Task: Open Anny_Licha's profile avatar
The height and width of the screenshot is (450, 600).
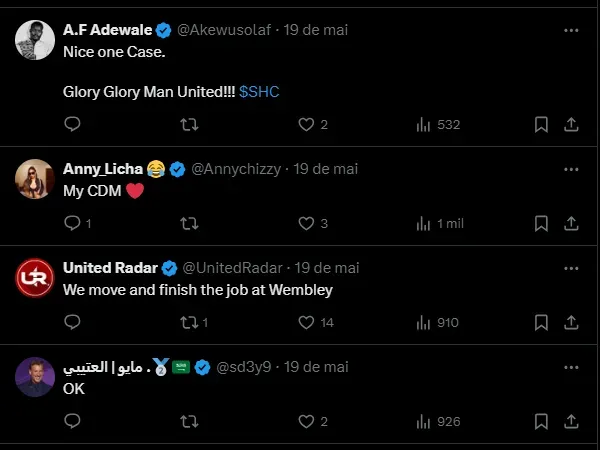Action: (35, 178)
